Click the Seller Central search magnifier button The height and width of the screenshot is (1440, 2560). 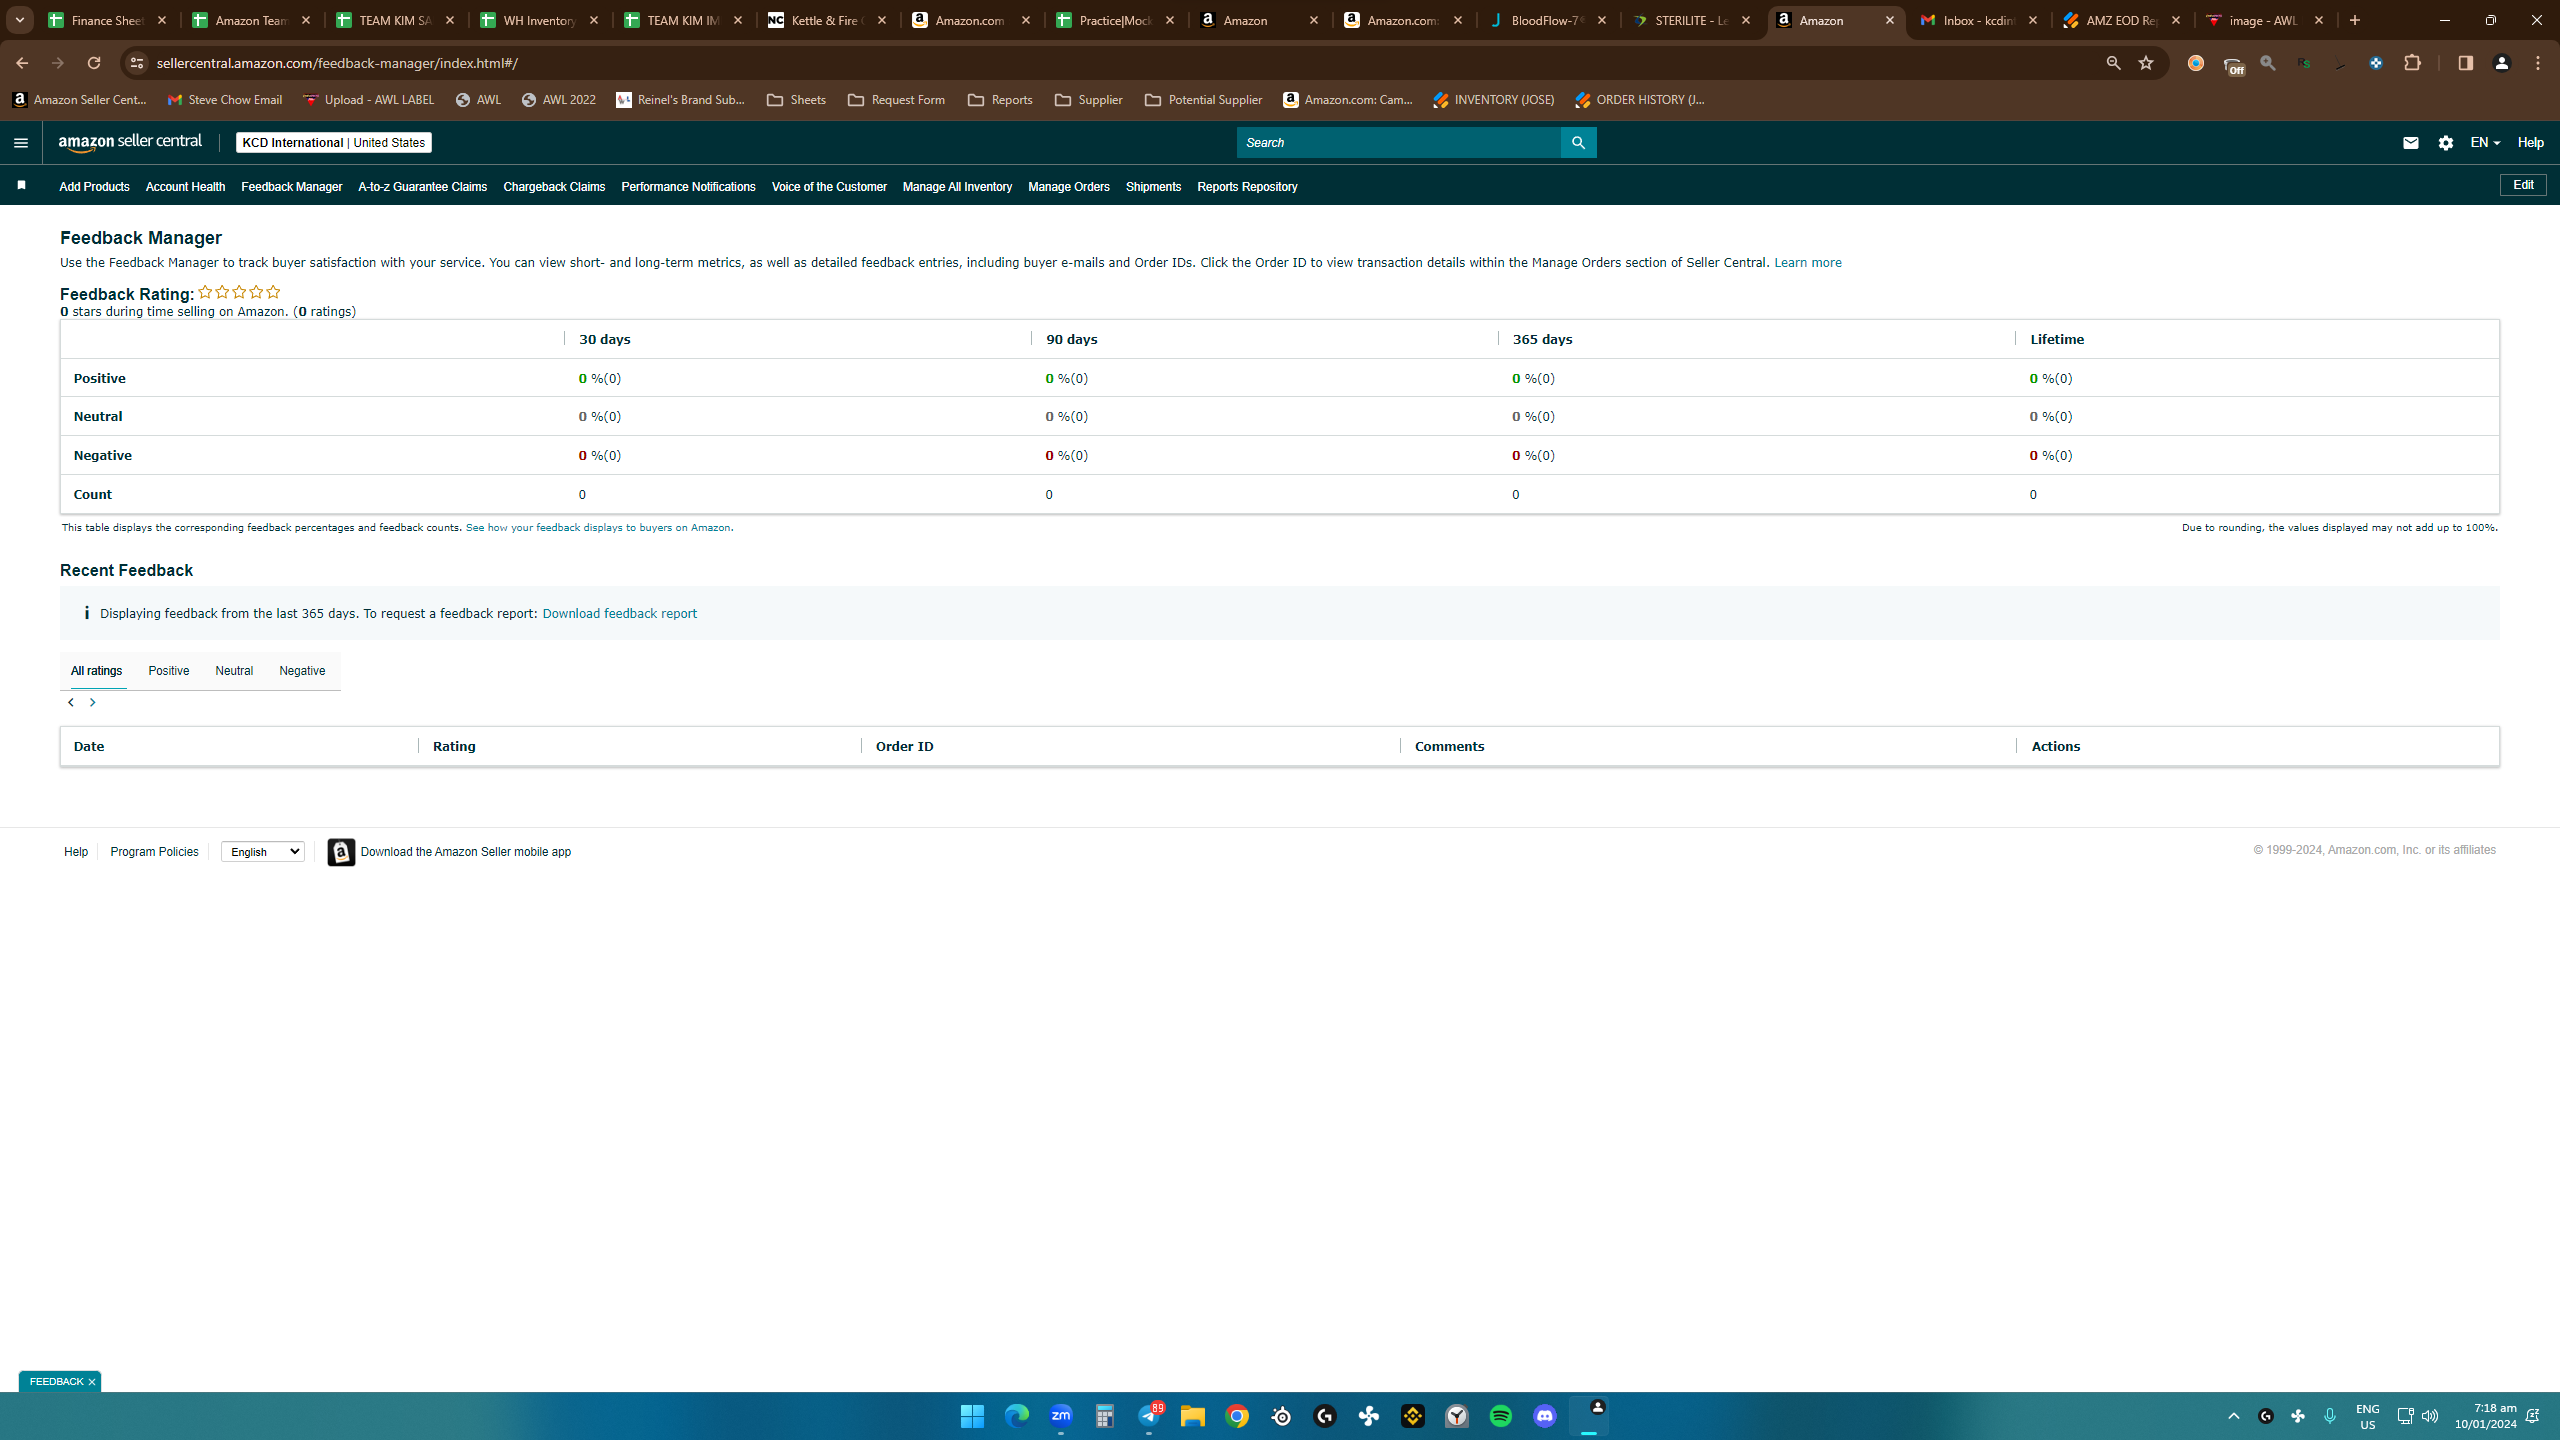[1578, 143]
